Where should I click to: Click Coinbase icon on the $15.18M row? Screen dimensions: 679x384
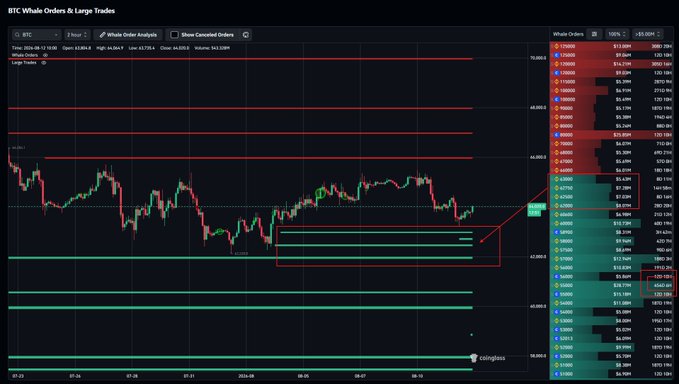point(556,294)
